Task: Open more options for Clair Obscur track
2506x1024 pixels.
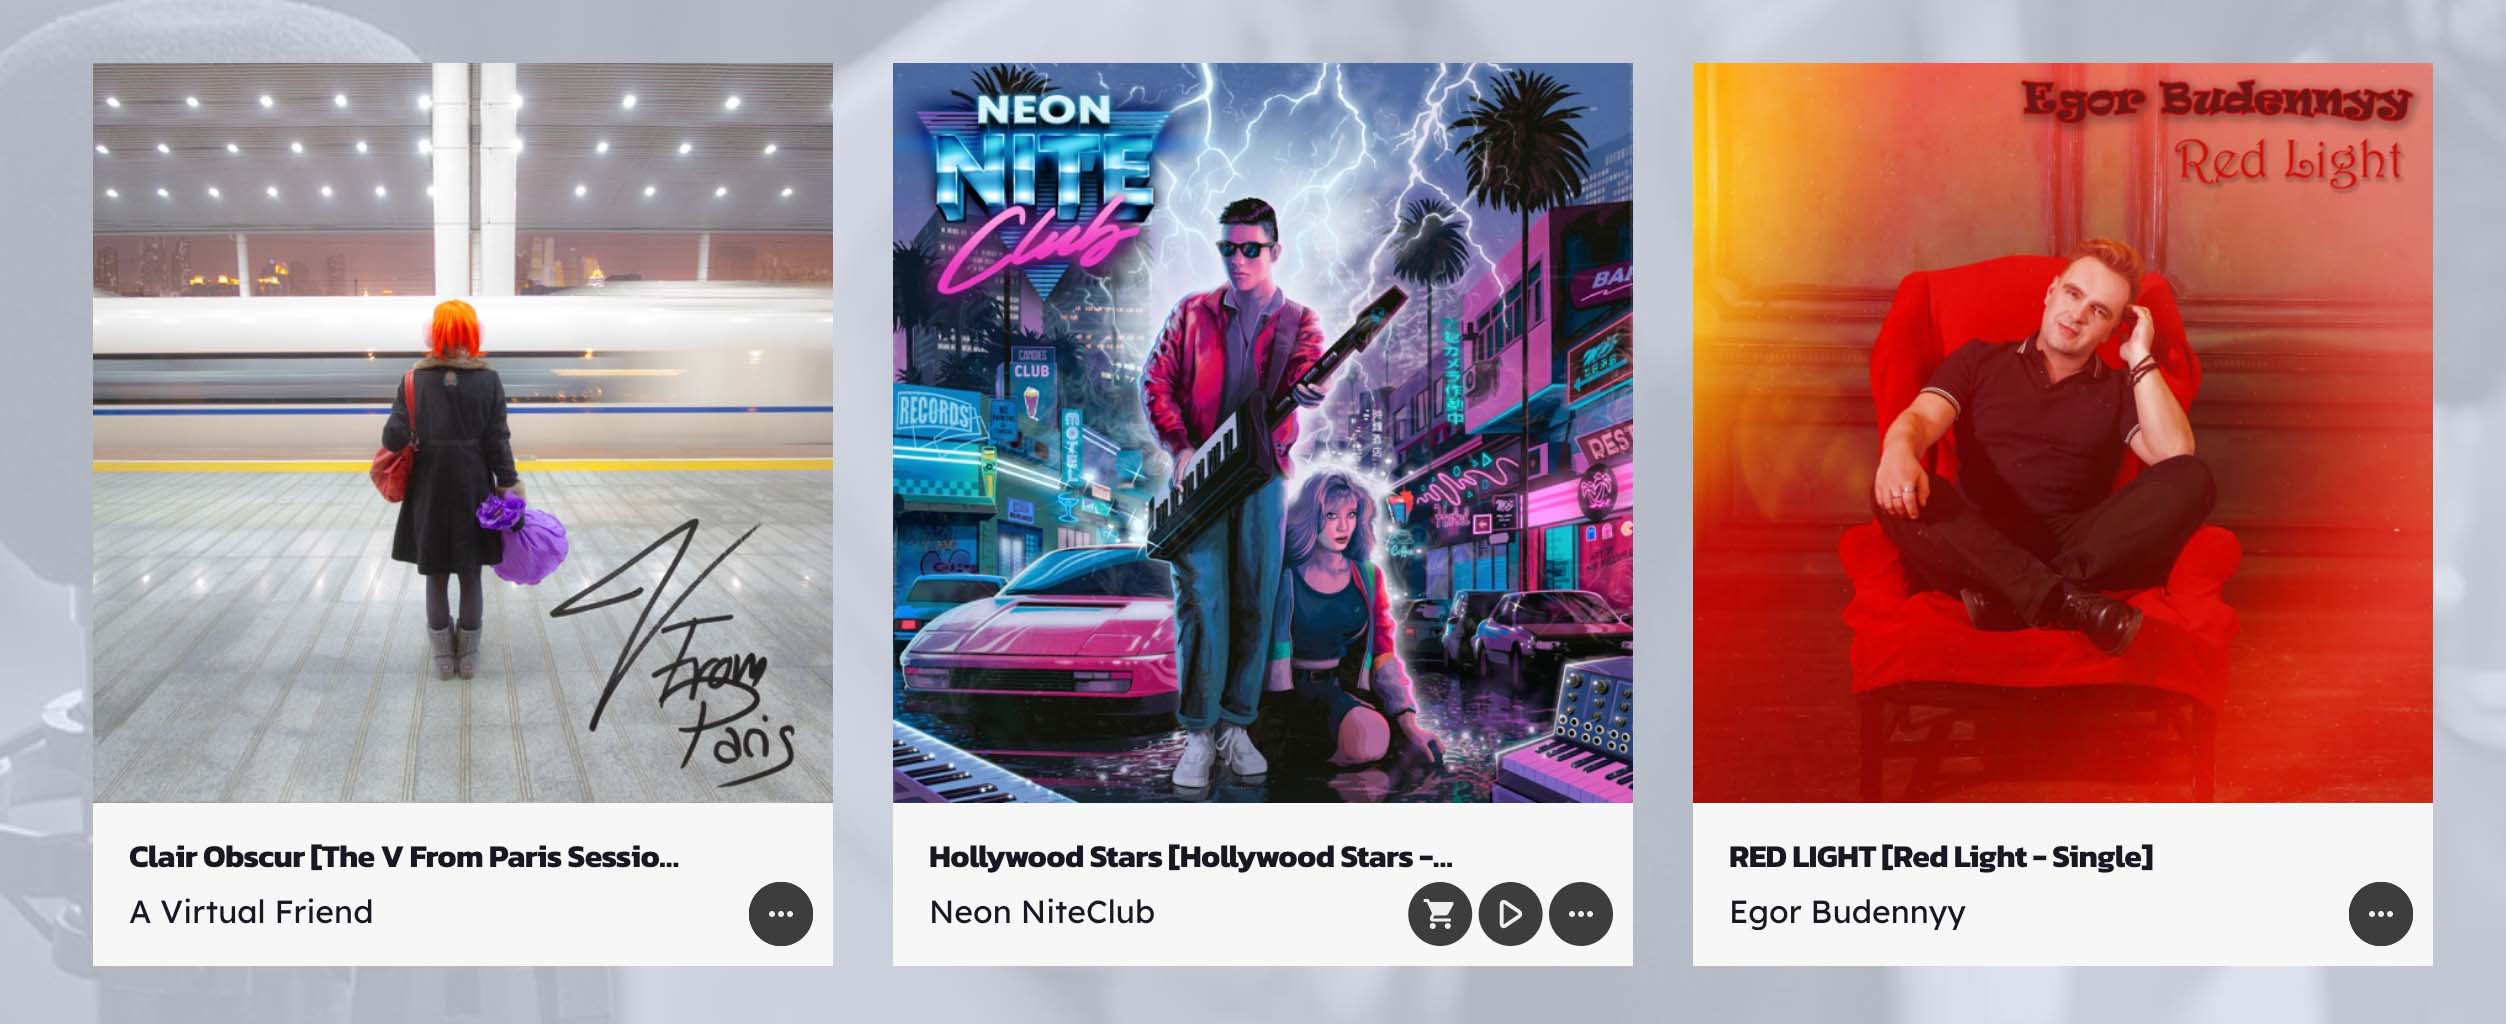Action: (781, 913)
